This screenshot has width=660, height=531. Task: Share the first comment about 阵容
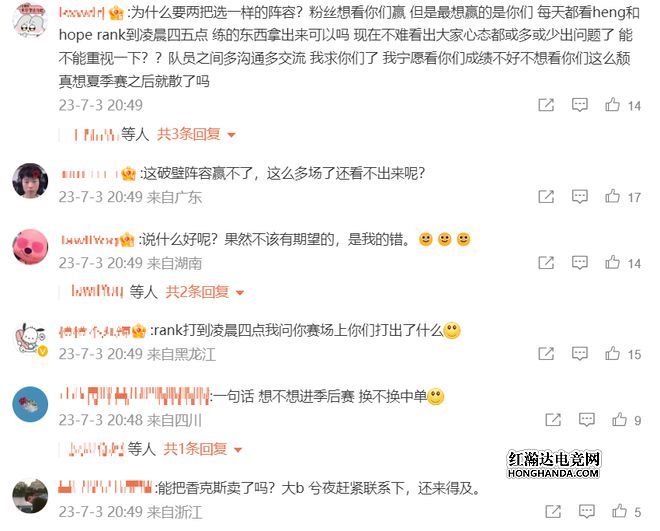pos(546,105)
